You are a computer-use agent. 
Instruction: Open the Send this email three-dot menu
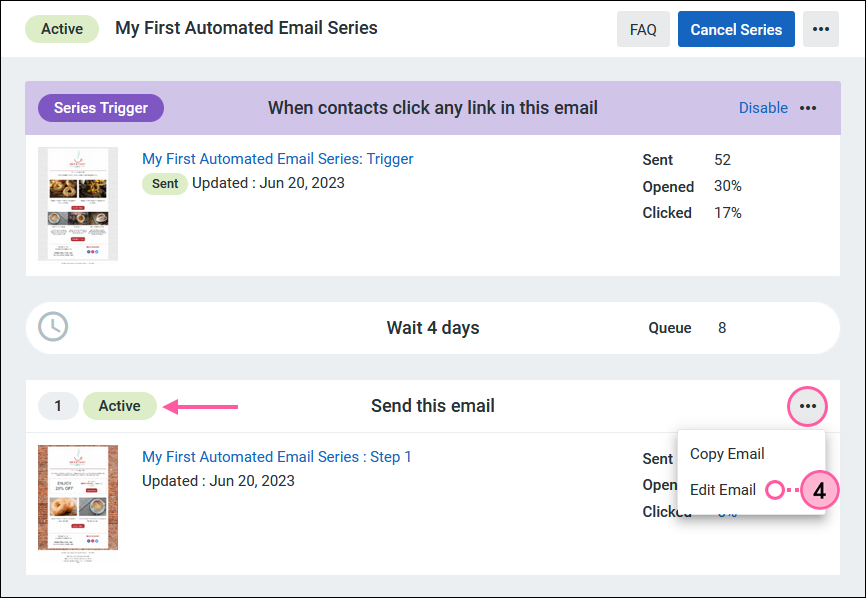tap(807, 406)
